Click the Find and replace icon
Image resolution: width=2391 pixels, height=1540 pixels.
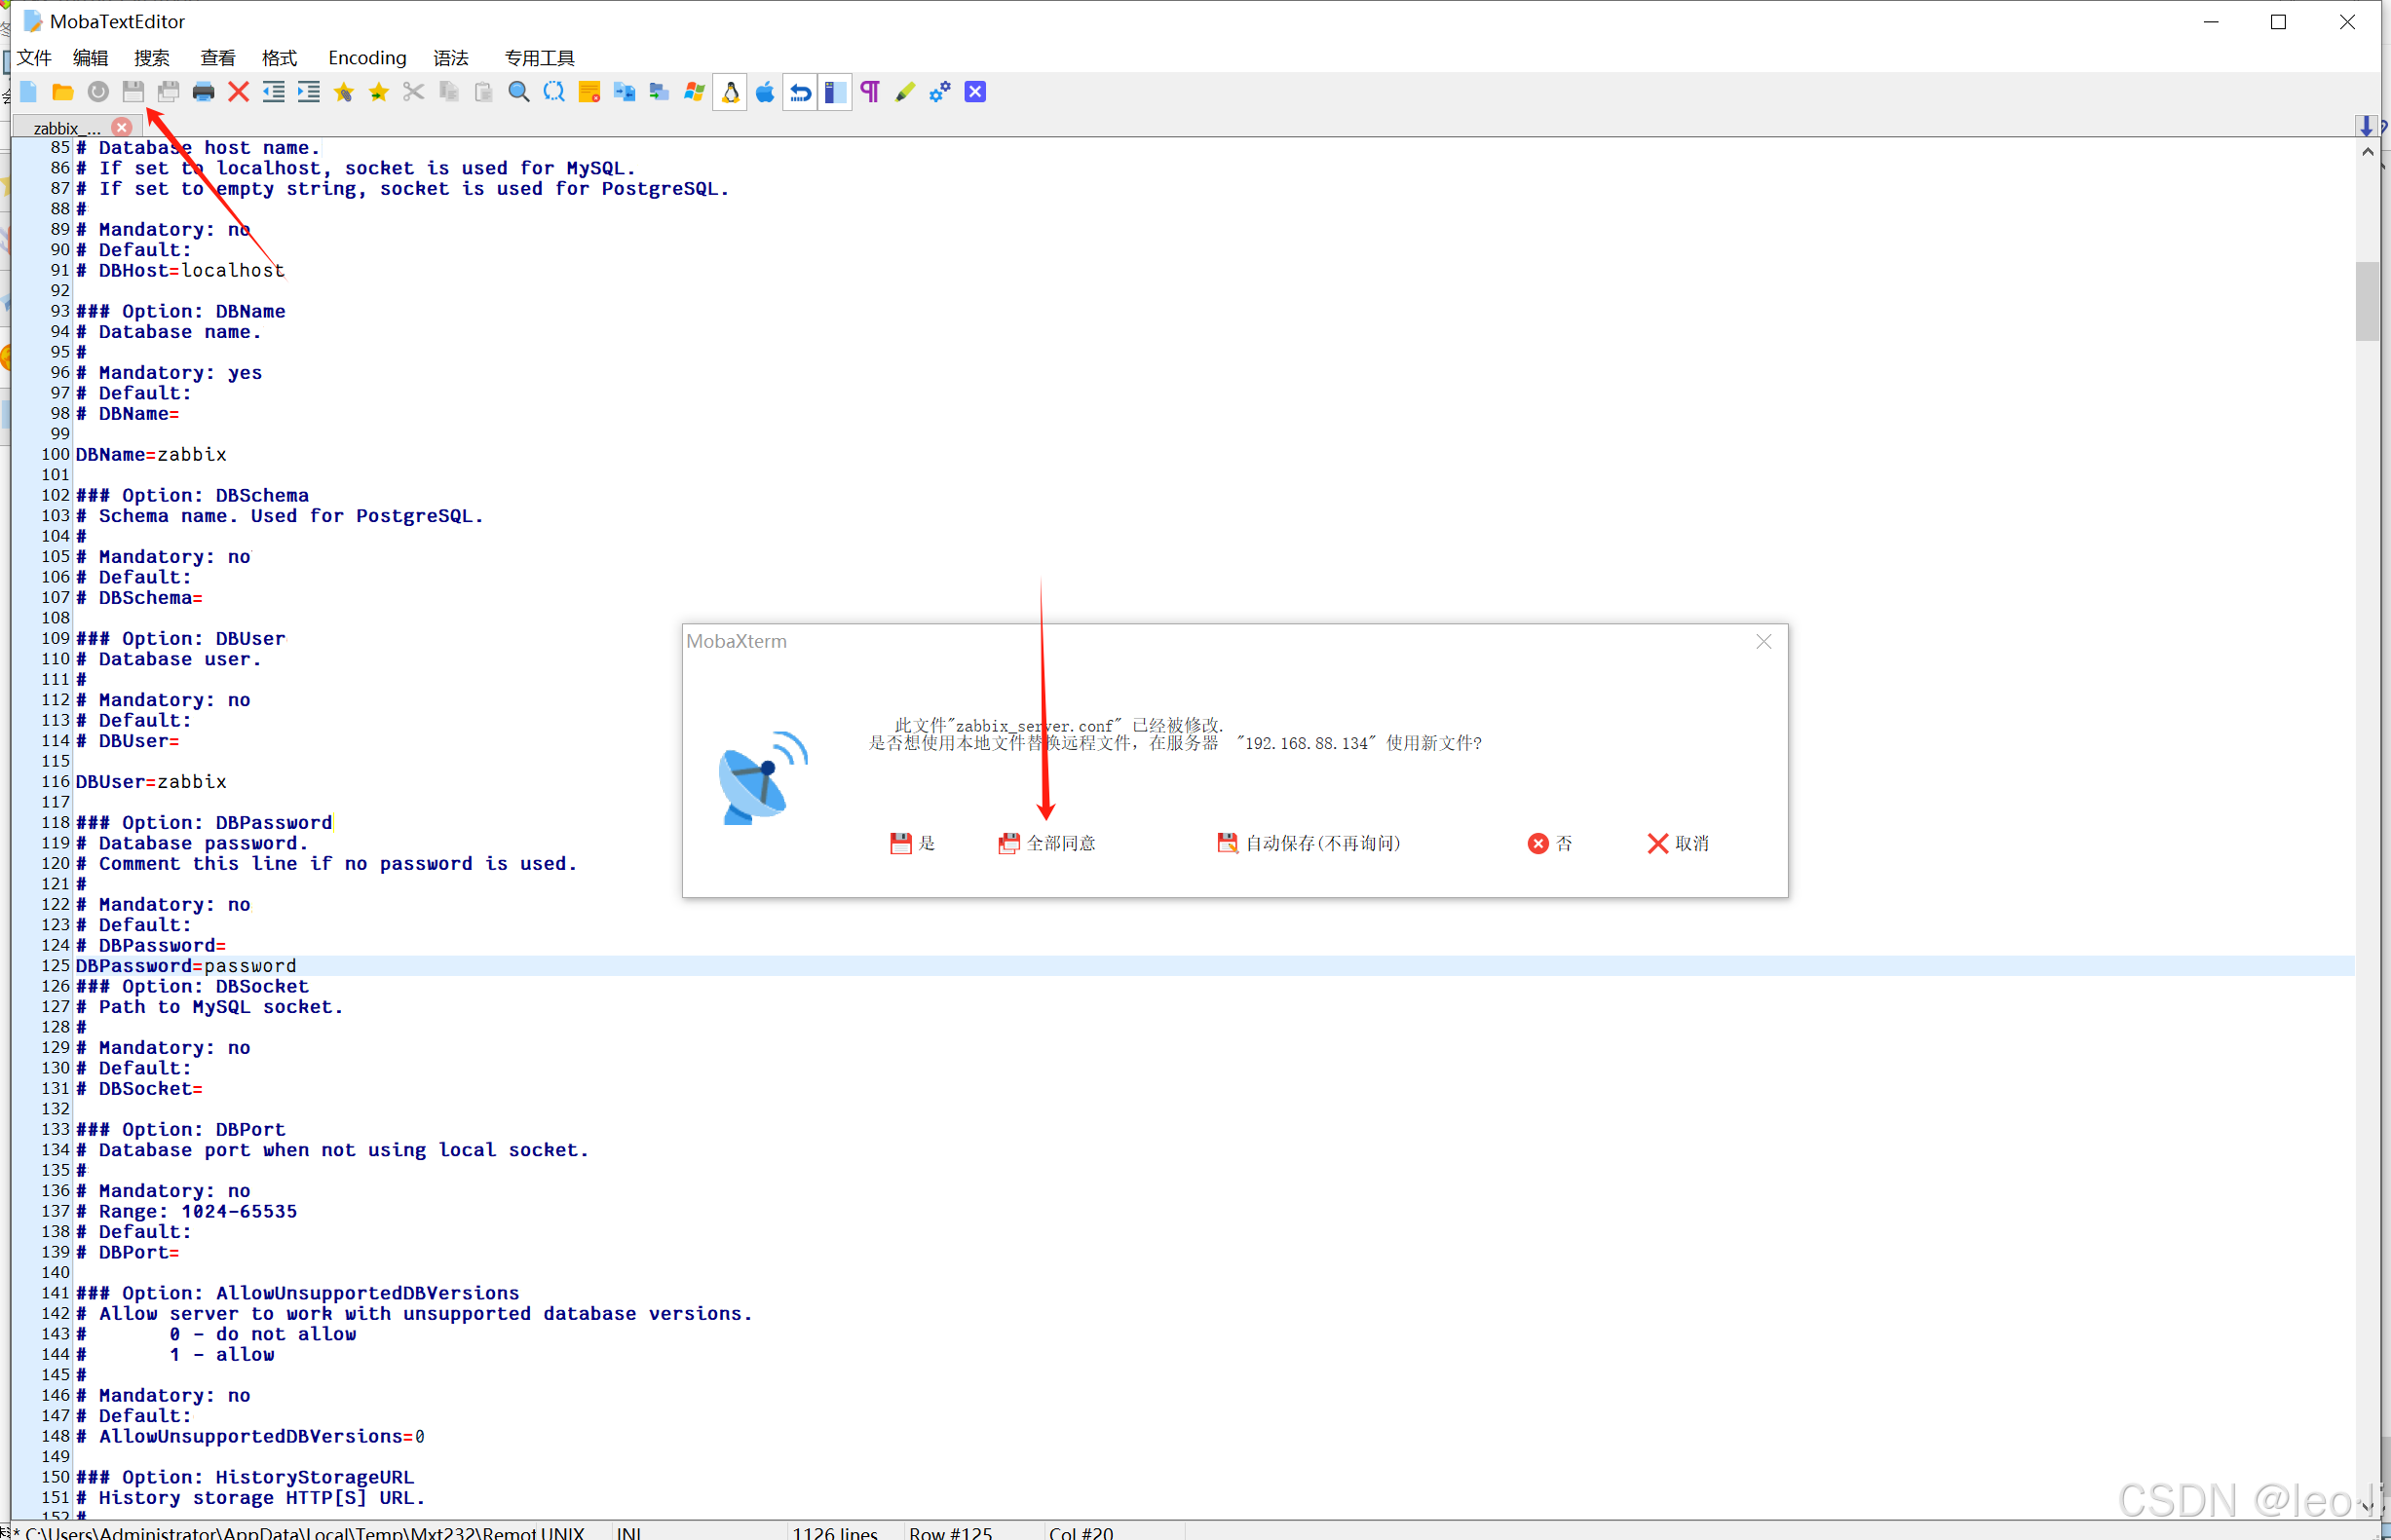(554, 92)
